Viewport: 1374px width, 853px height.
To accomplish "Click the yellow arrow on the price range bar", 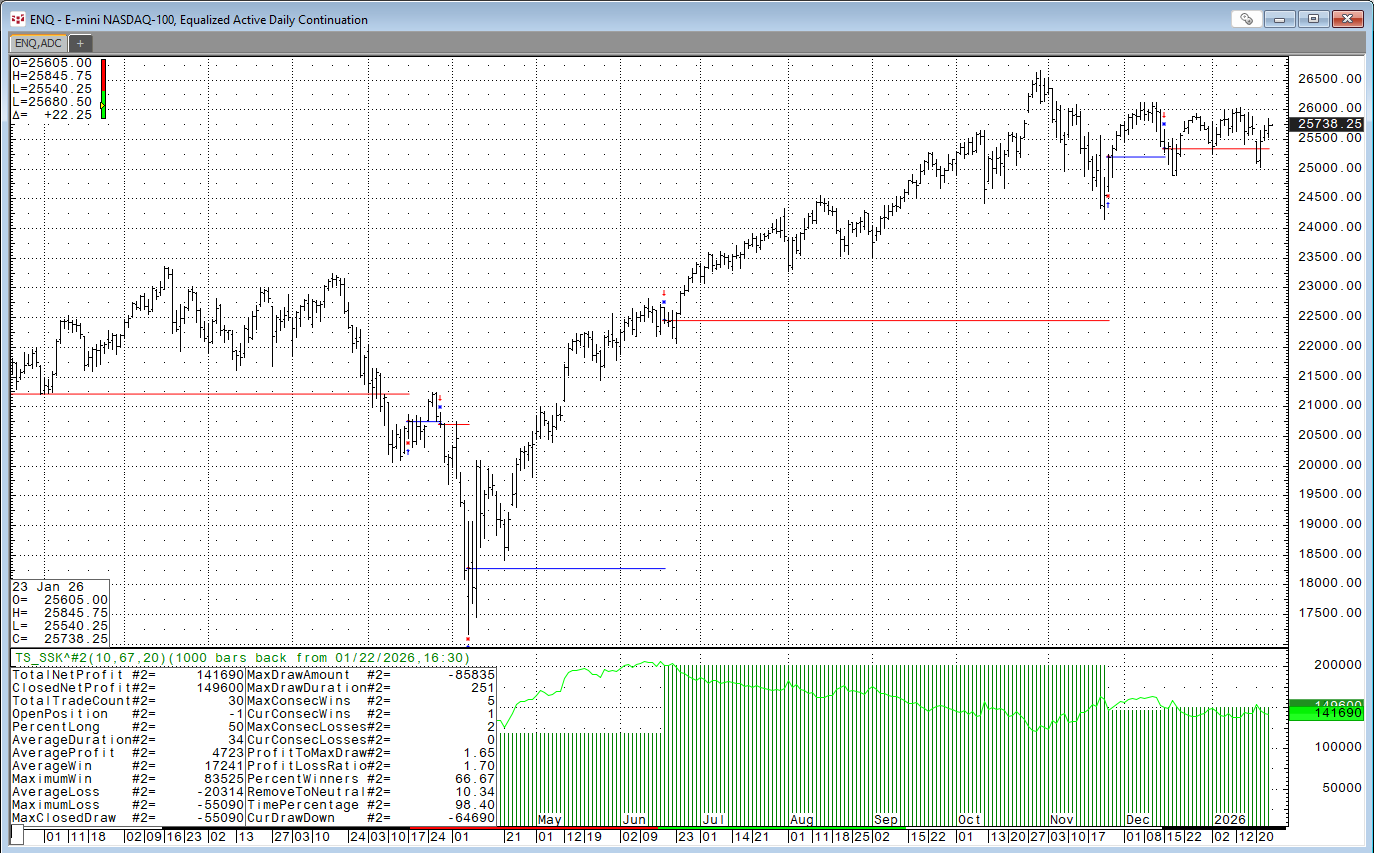I will pyautogui.click(x=102, y=104).
